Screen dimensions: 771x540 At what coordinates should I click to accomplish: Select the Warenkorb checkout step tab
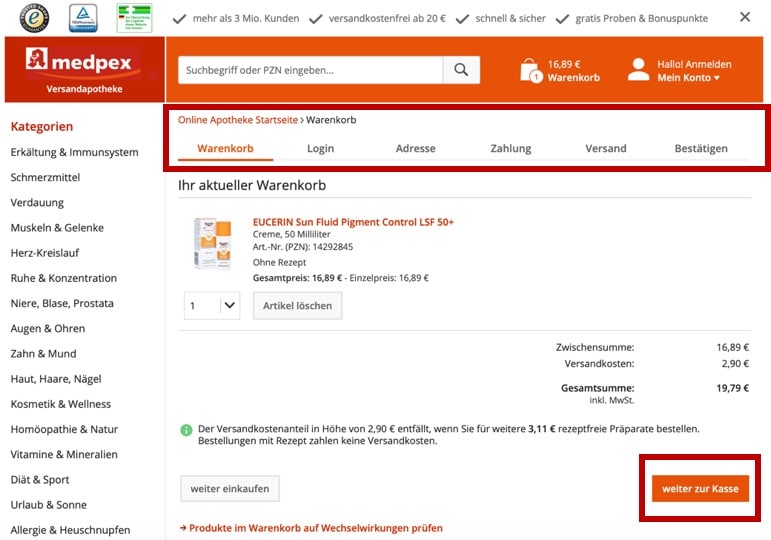[225, 149]
